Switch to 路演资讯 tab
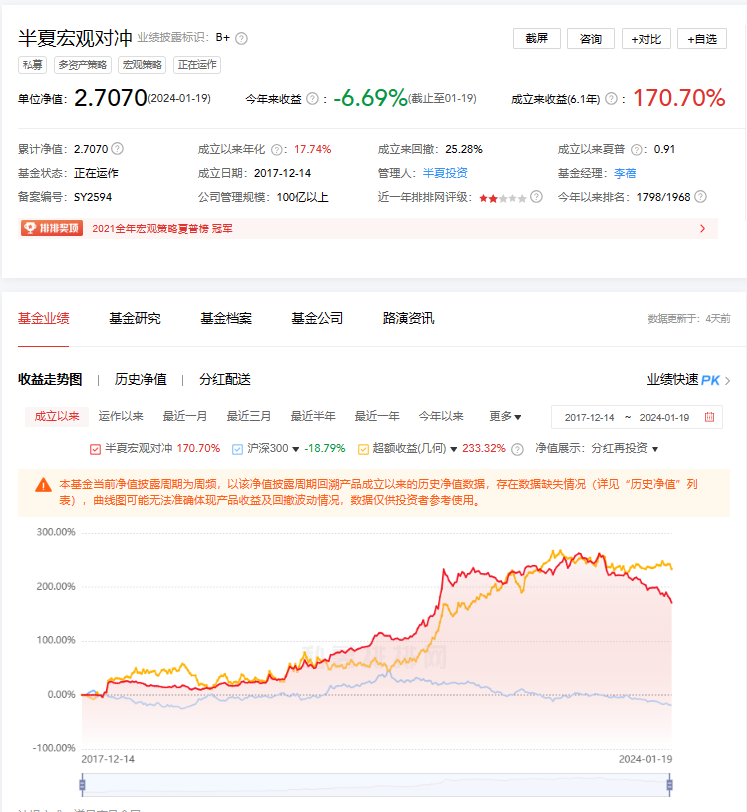 (x=408, y=318)
